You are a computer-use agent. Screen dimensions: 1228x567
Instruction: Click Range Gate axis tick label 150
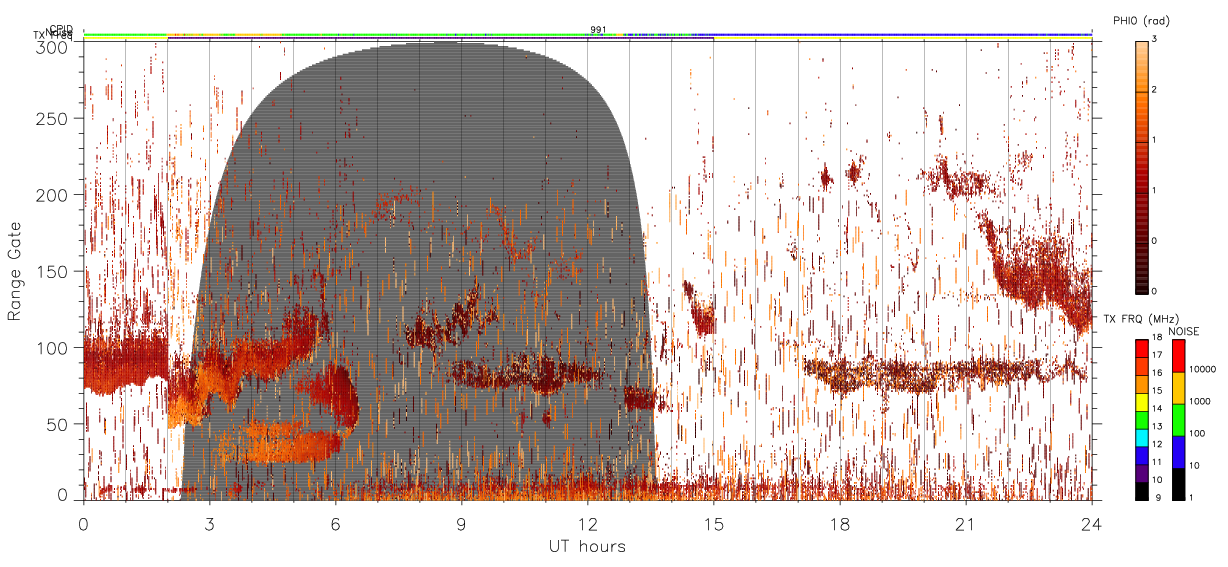coord(53,272)
